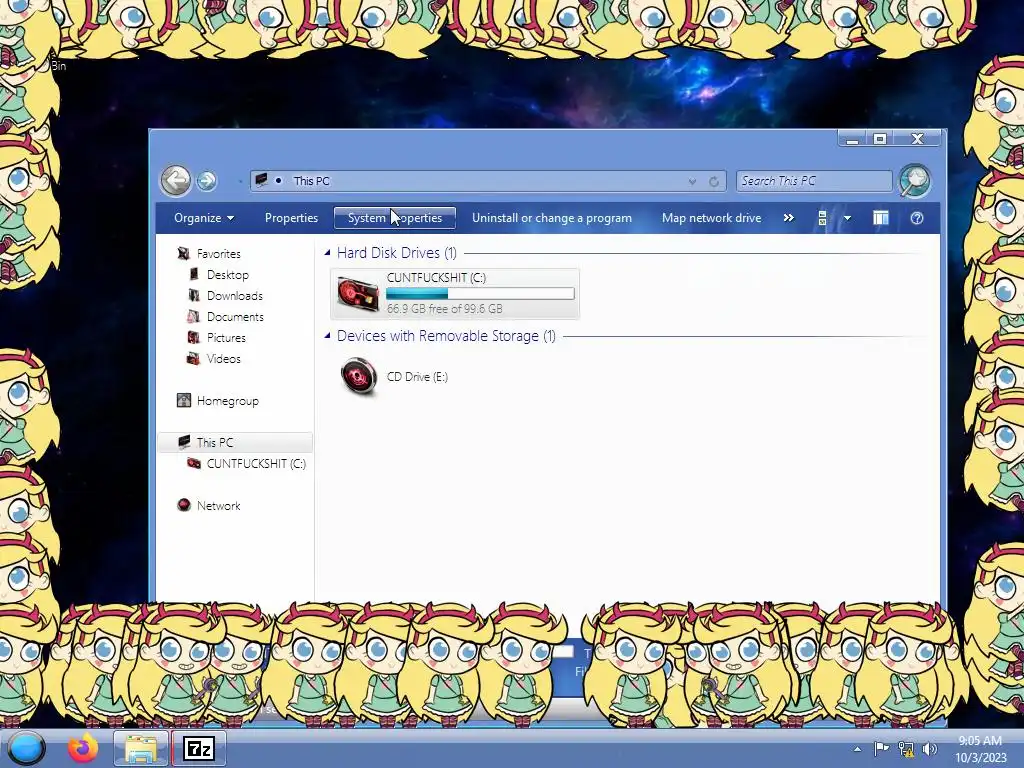Click the C: drive free space bar
The height and width of the screenshot is (768, 1024).
click(480, 294)
